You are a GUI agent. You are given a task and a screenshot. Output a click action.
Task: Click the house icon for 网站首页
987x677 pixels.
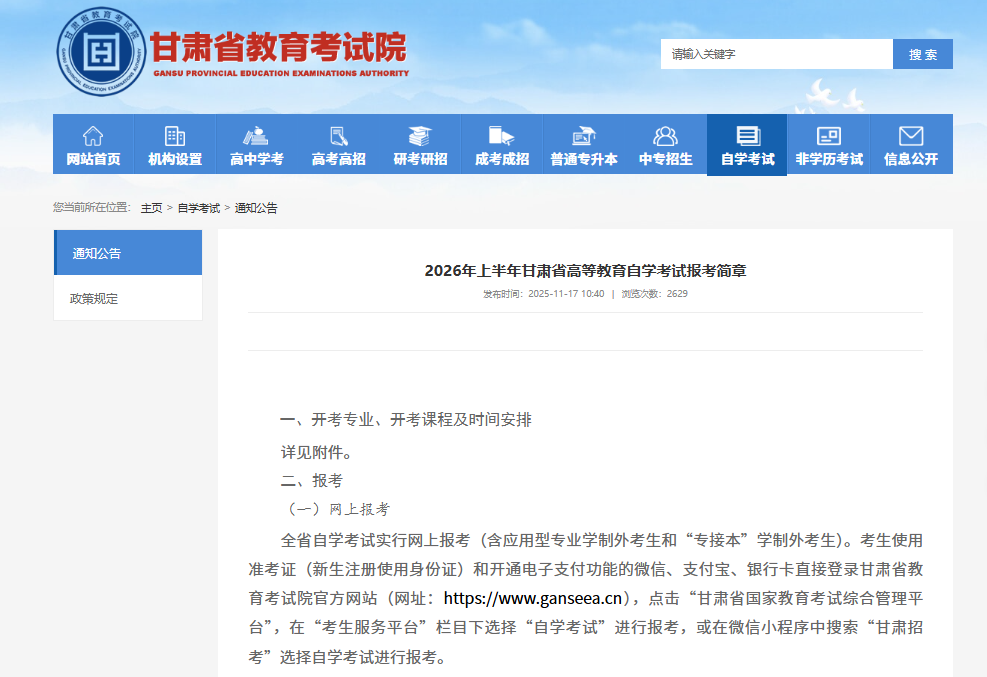point(93,136)
